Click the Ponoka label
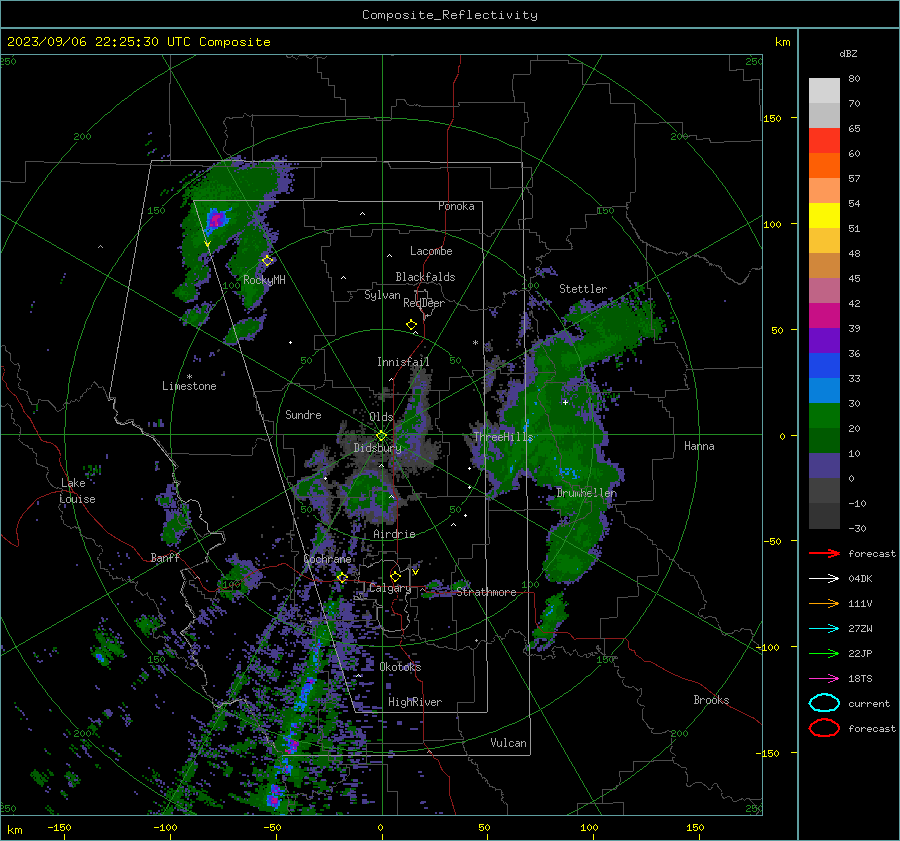The height and width of the screenshot is (841, 900). 456,206
